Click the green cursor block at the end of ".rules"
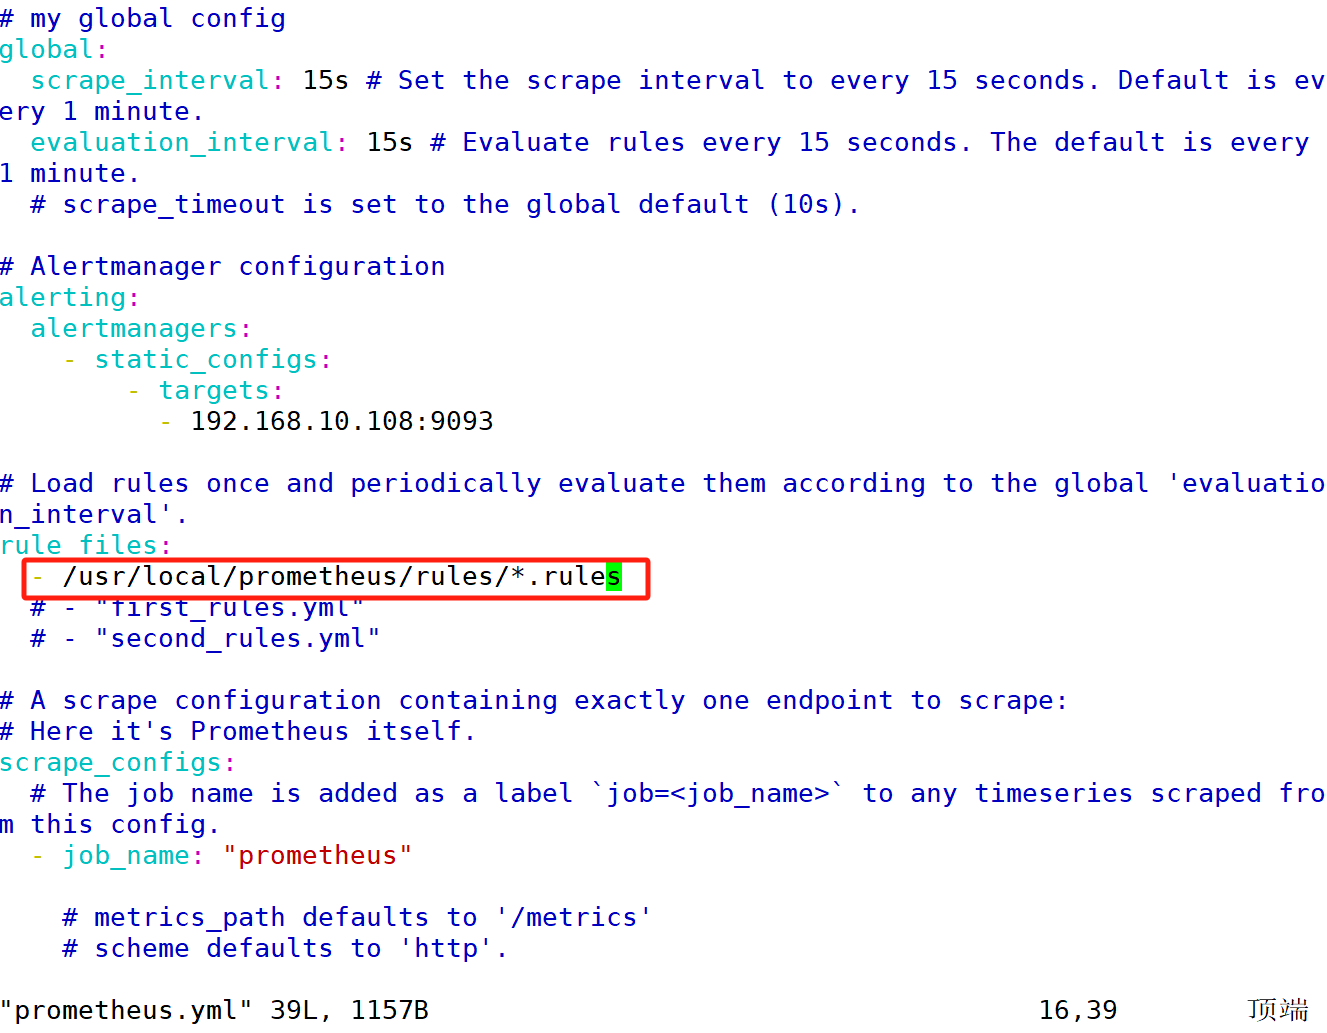 613,577
